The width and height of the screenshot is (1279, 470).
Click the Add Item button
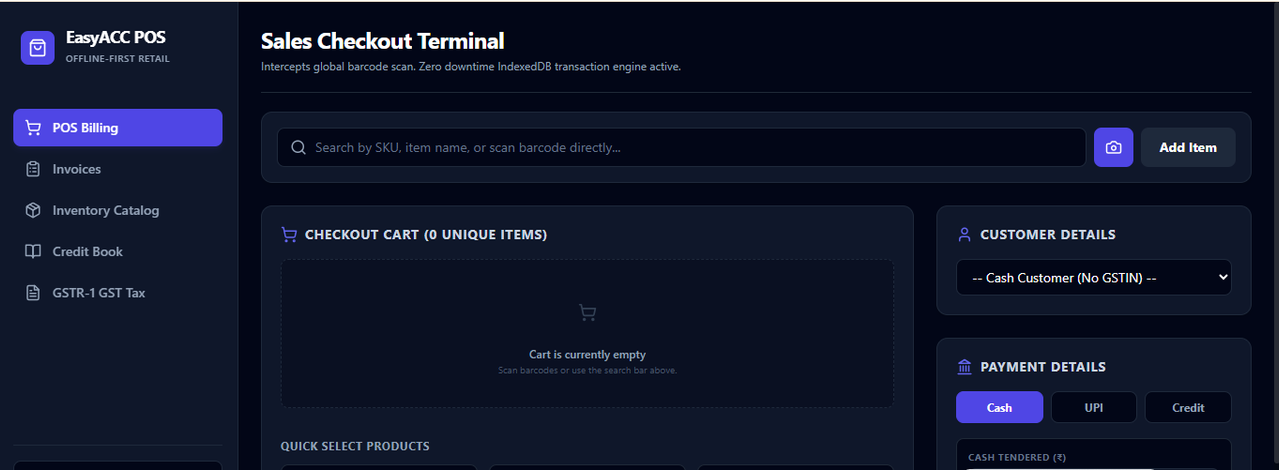pos(1188,147)
